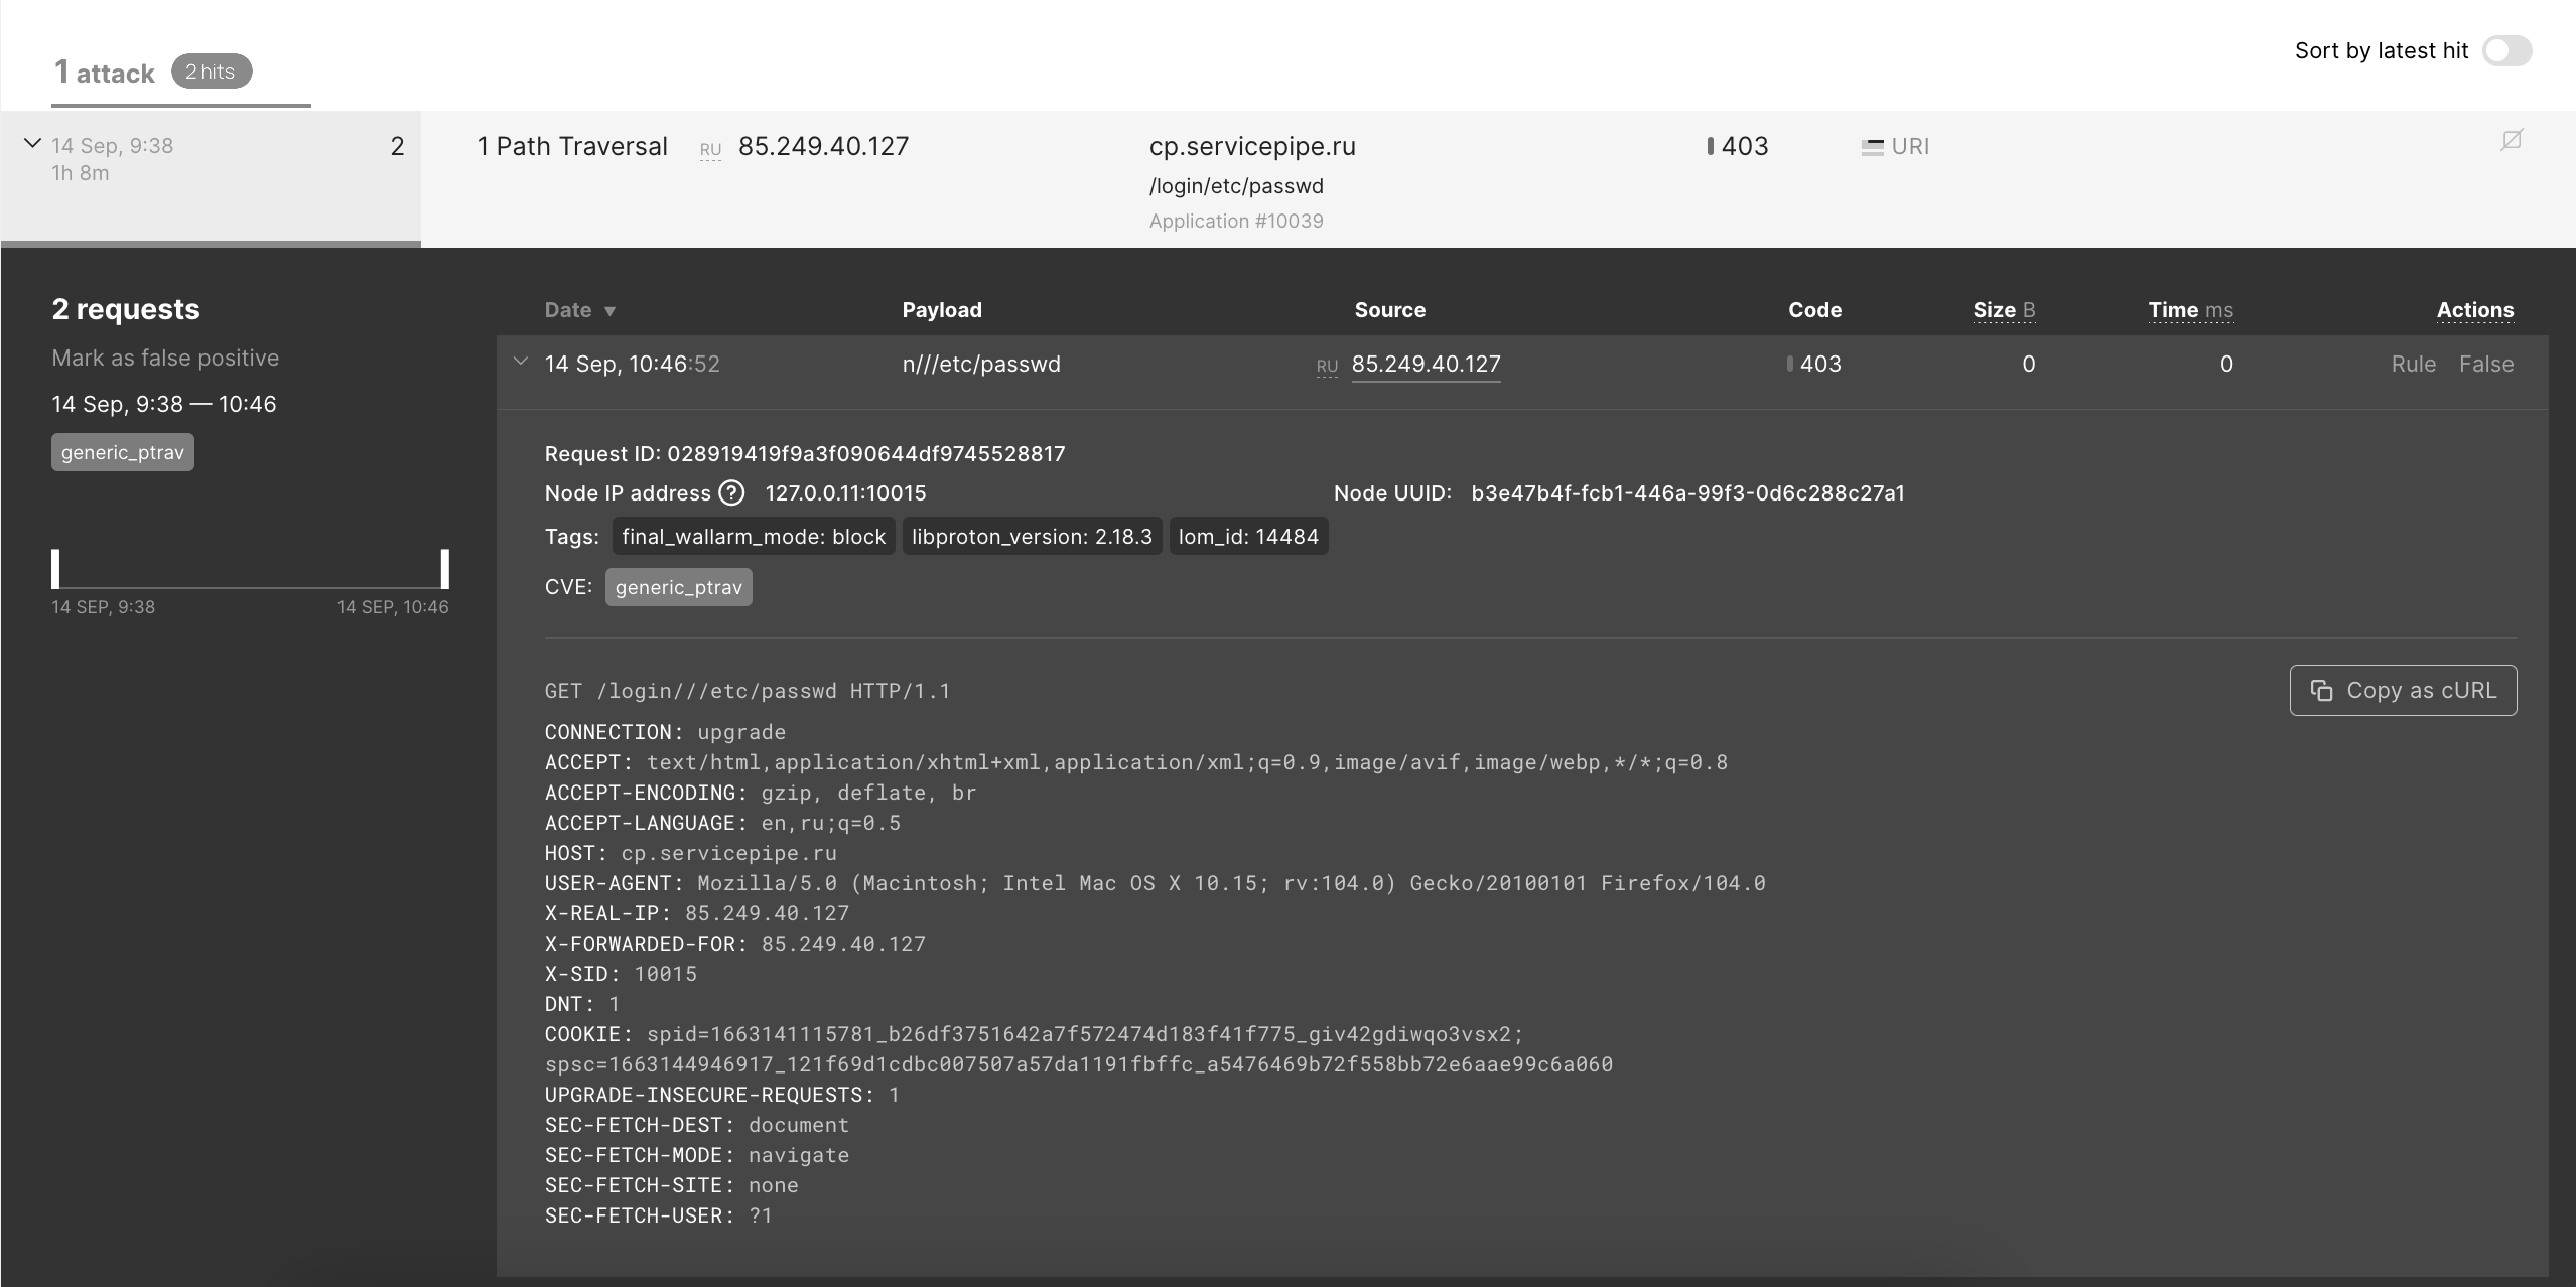Click the Size column header

coord(2002,310)
